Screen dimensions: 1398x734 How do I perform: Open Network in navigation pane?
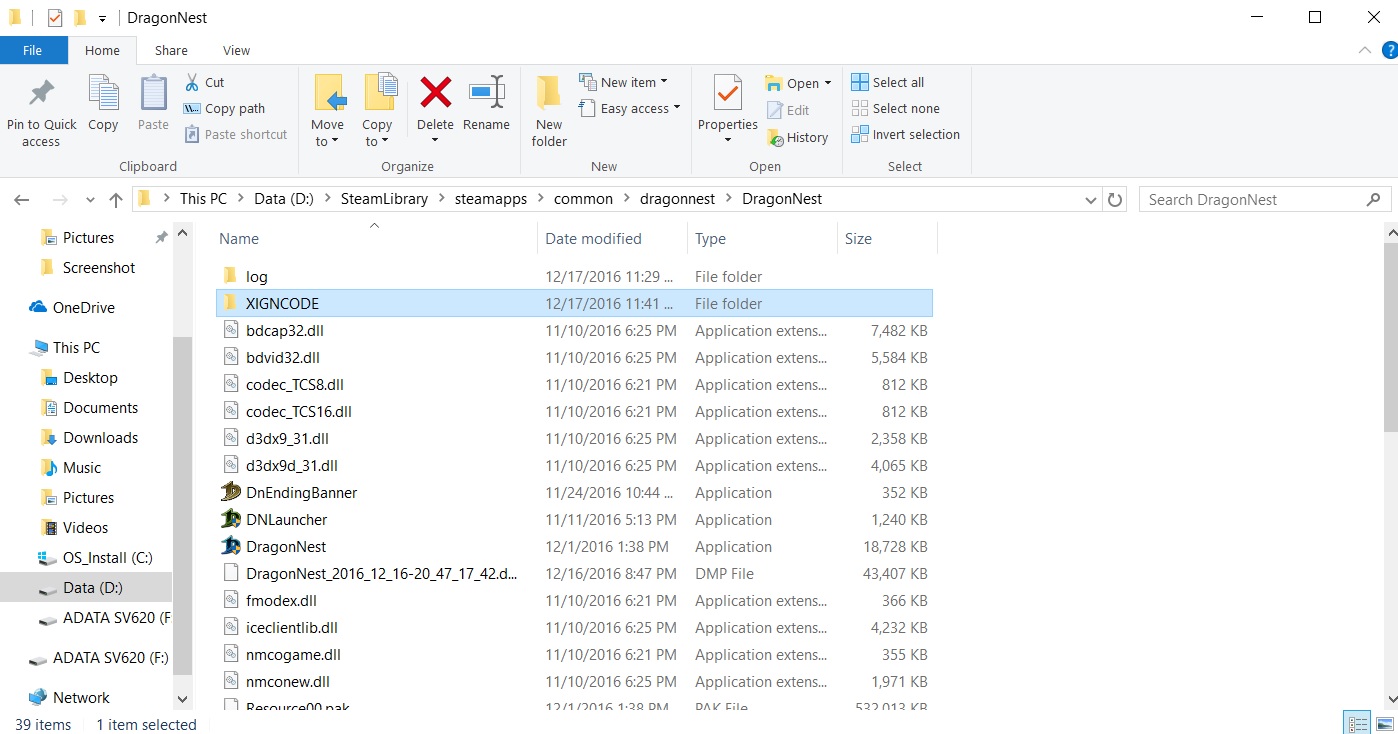click(69, 697)
